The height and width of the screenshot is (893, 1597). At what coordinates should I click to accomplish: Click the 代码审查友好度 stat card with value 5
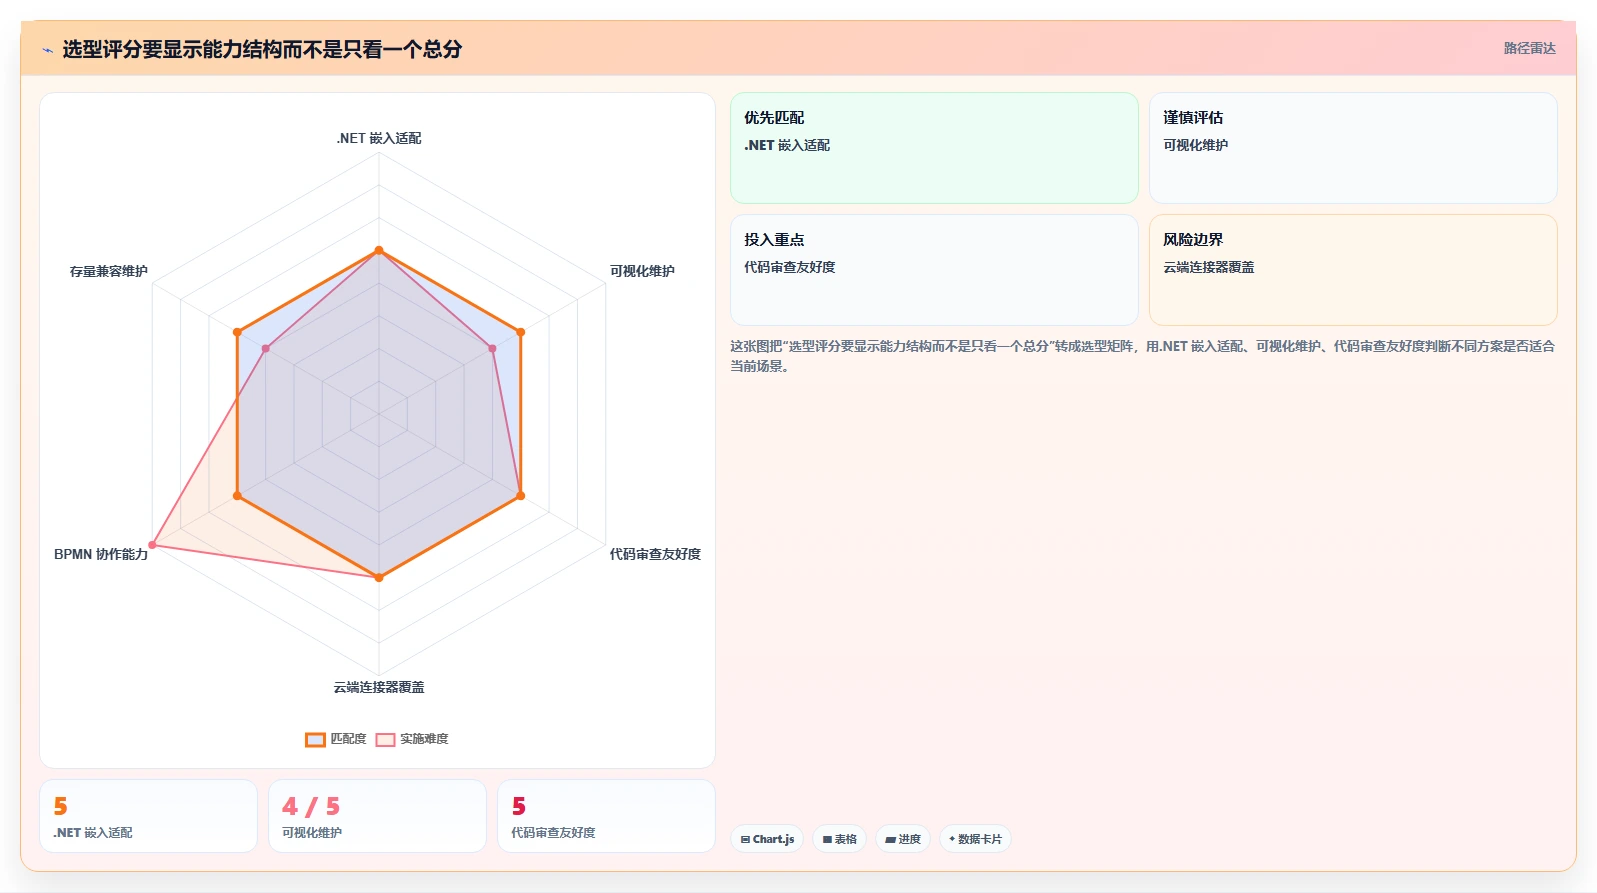click(x=606, y=816)
